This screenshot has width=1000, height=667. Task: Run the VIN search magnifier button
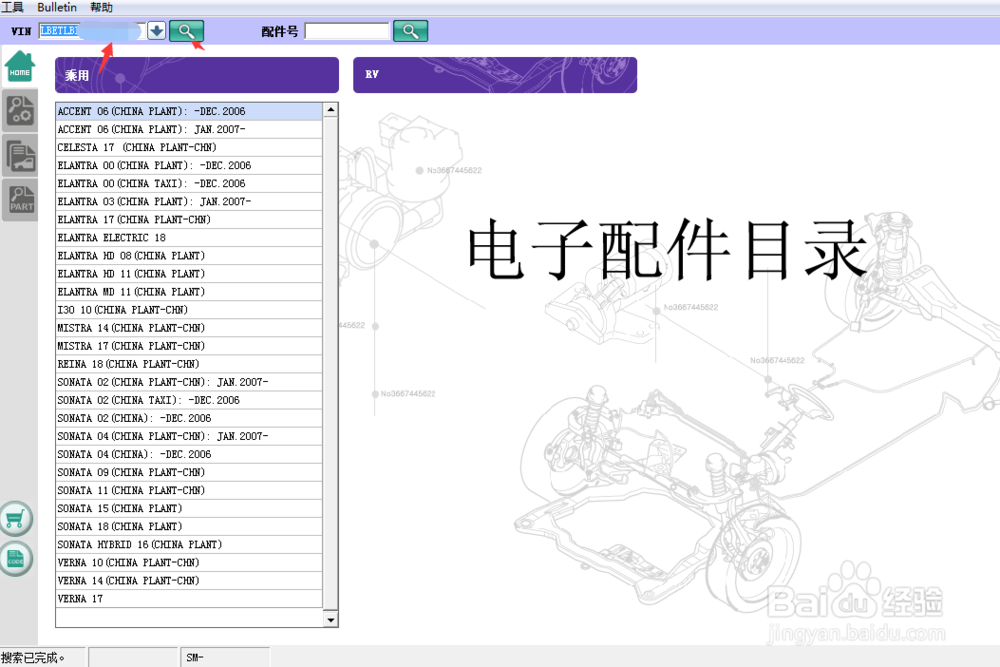[x=186, y=31]
